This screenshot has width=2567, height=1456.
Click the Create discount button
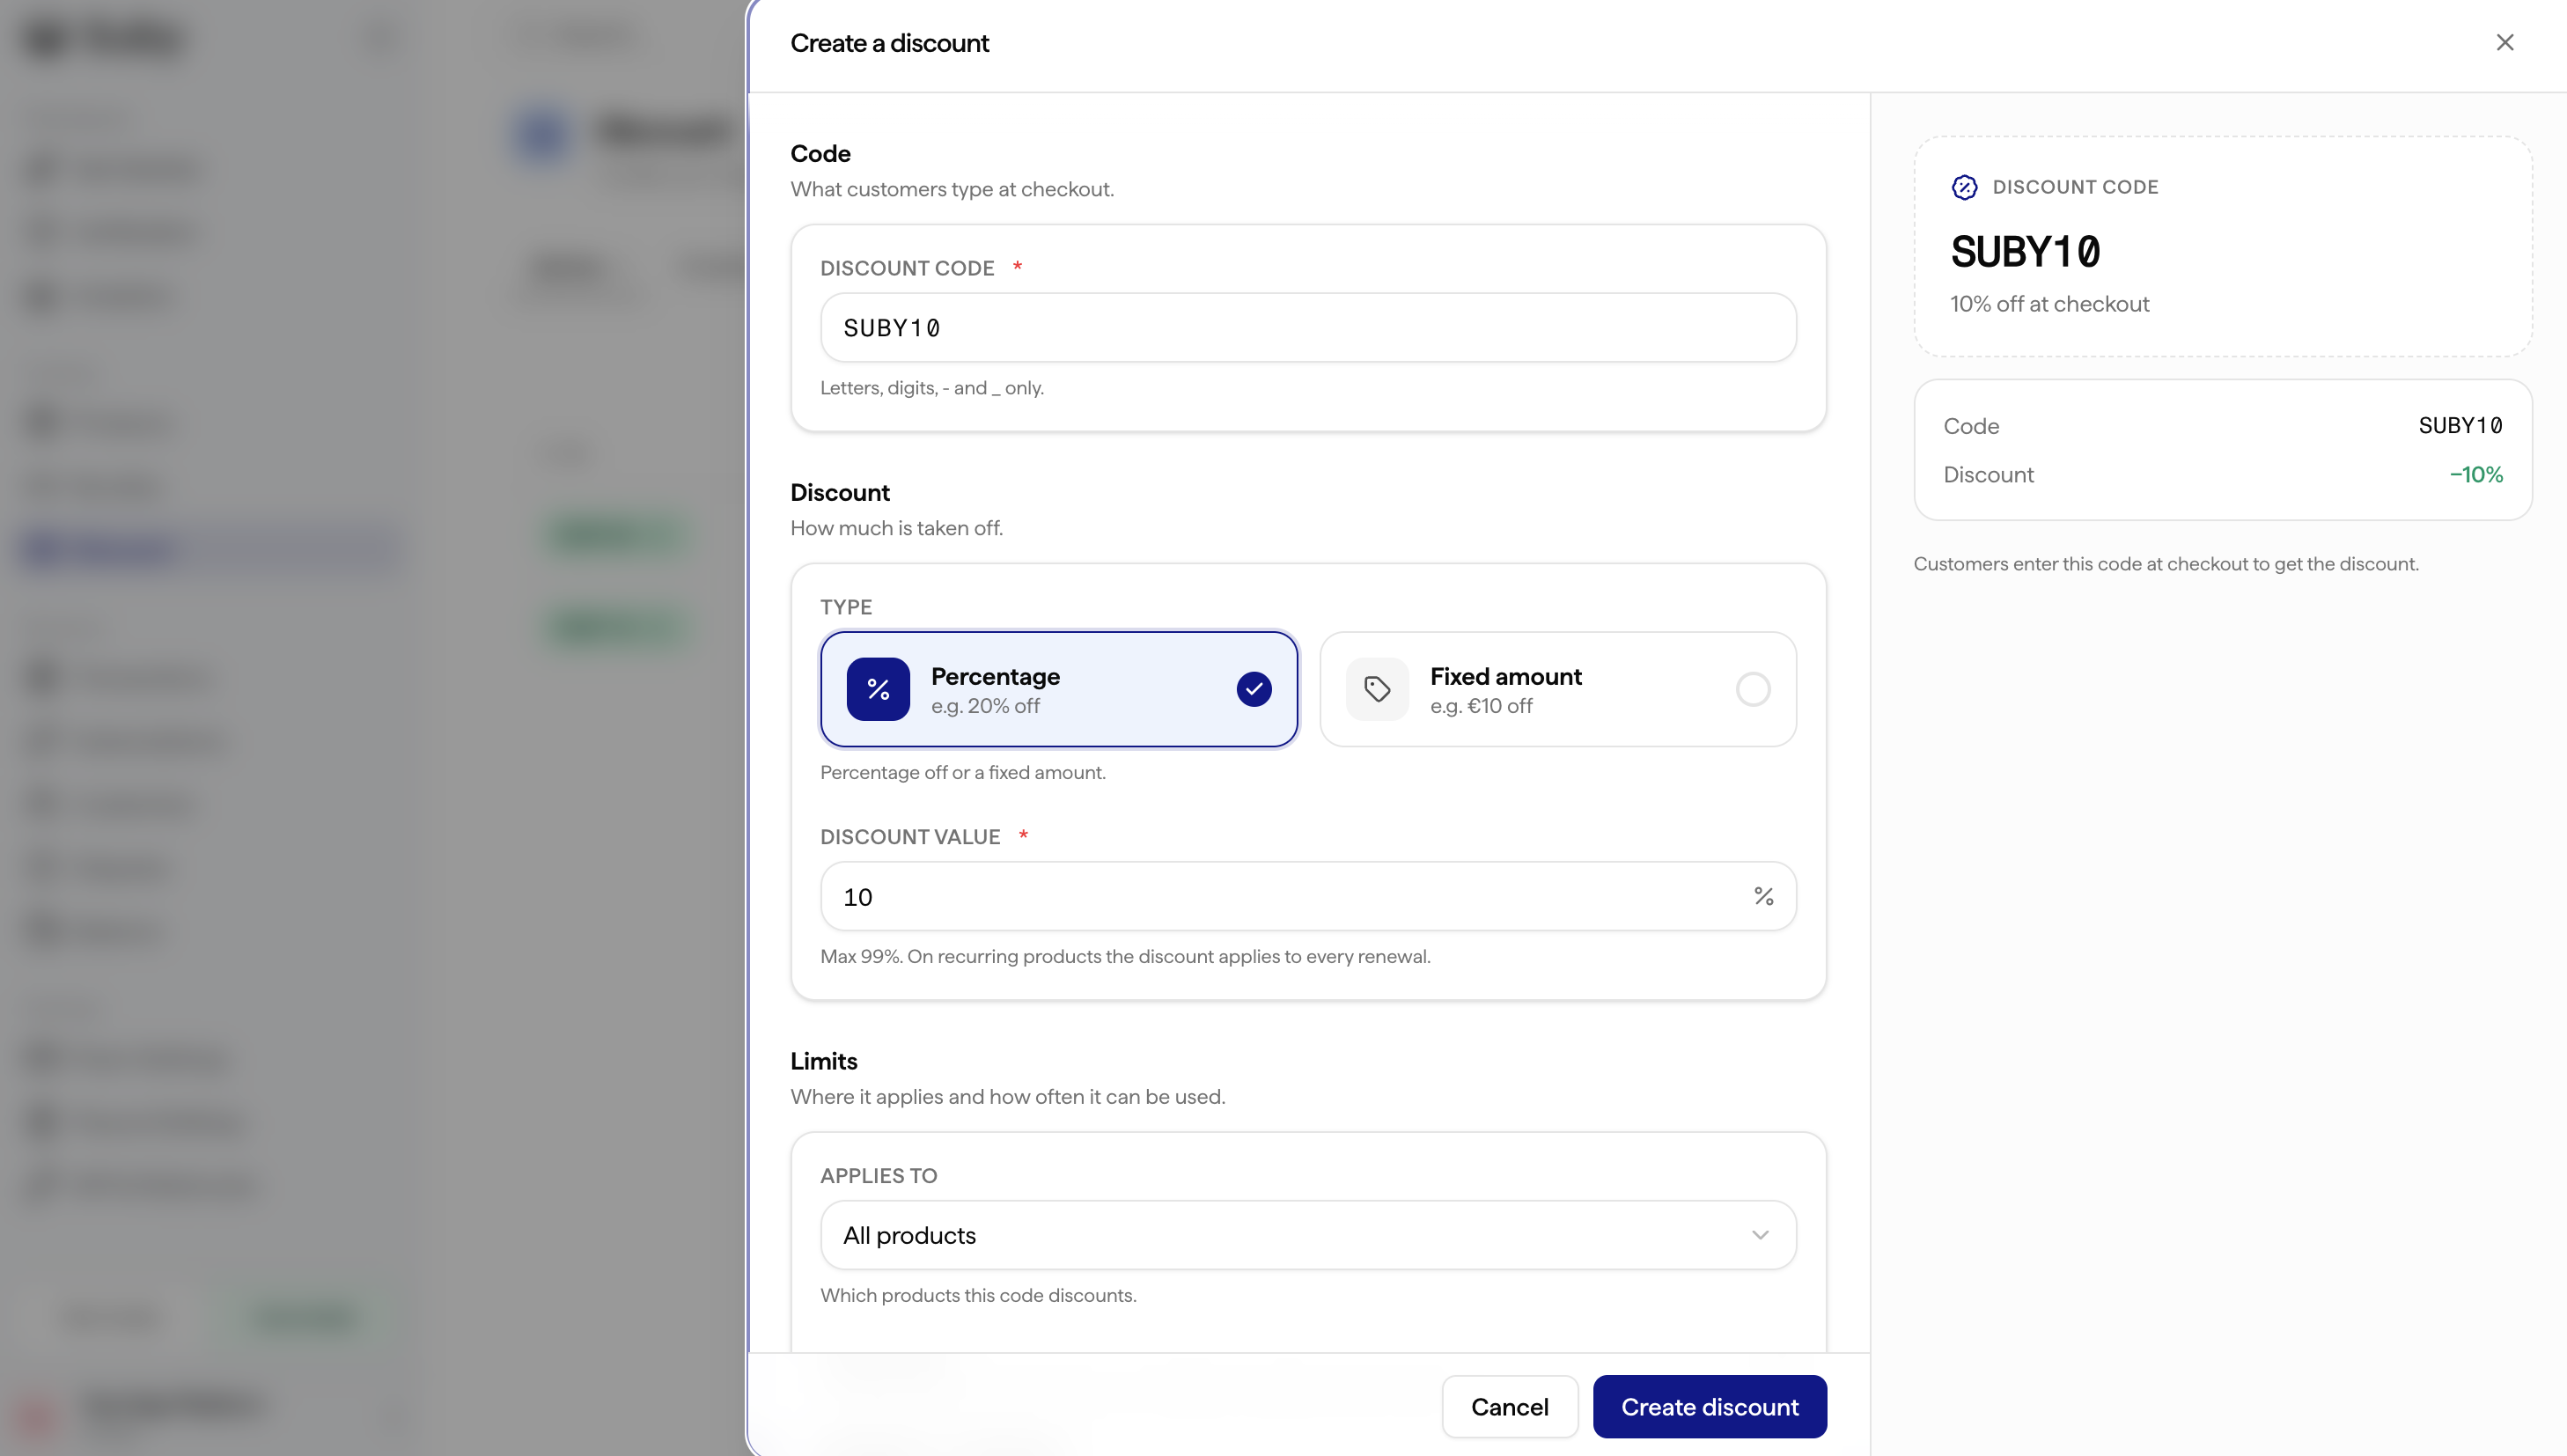tap(1709, 1407)
